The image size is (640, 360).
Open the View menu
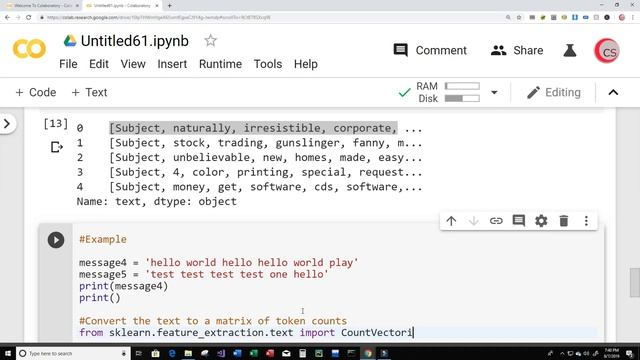pyautogui.click(x=133, y=64)
